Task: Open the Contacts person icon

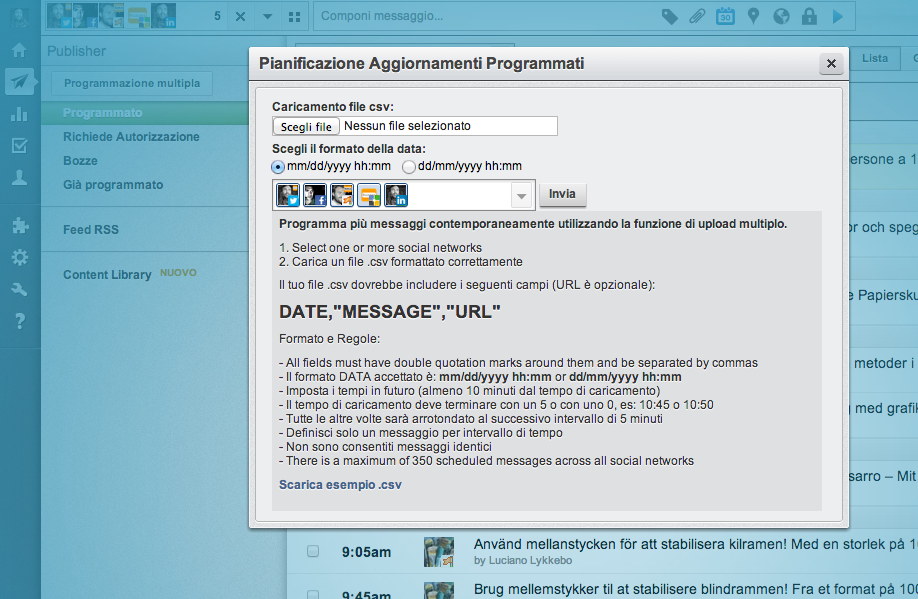Action: pyautogui.click(x=19, y=177)
